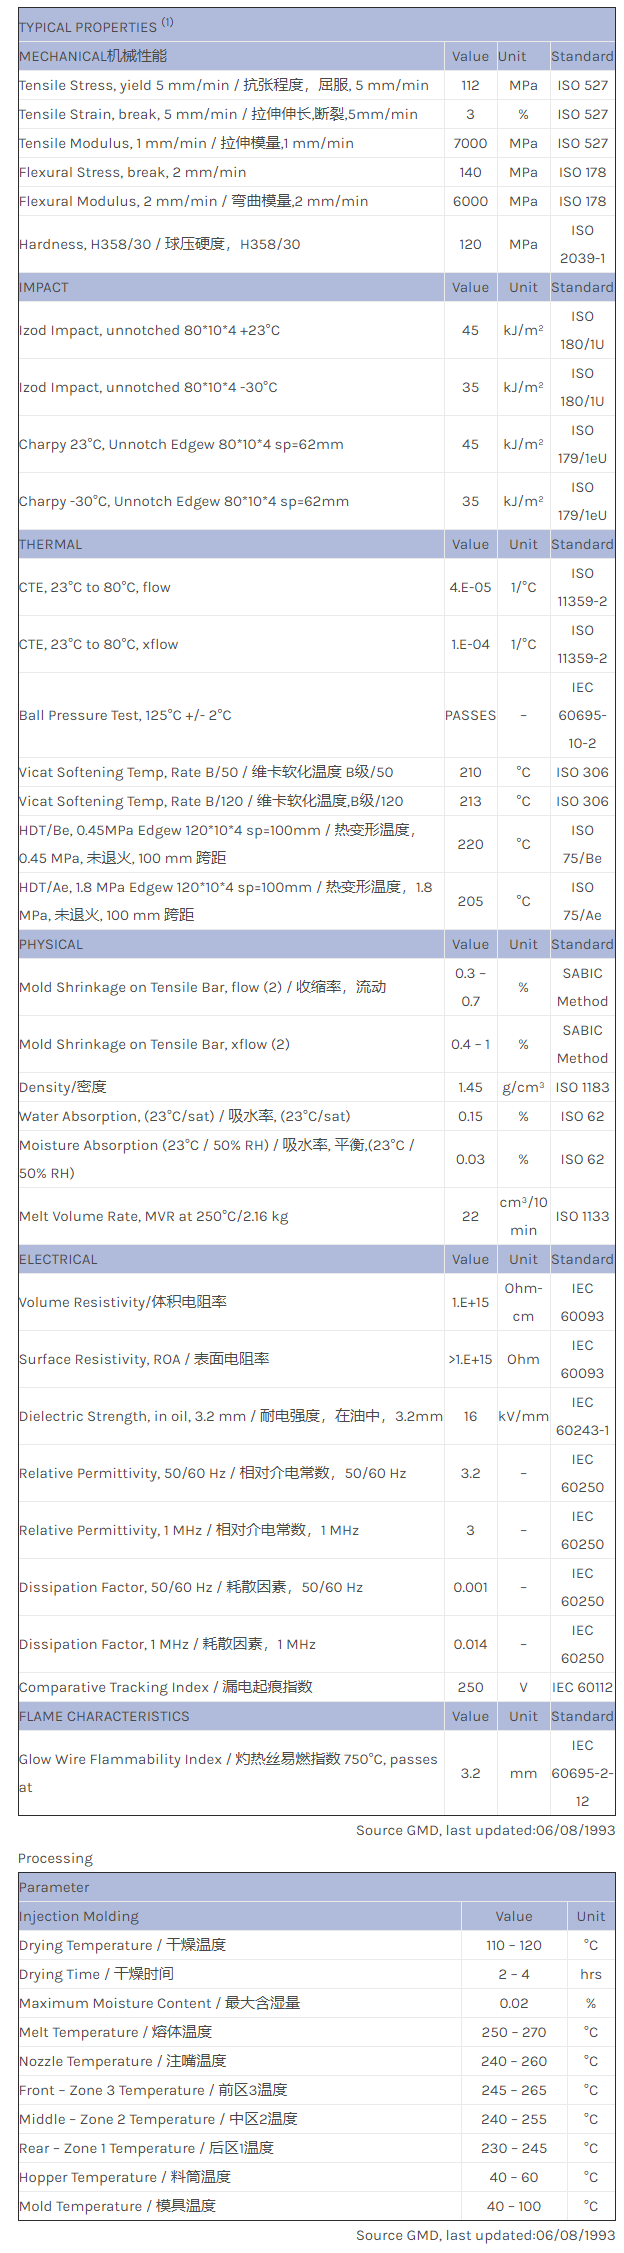The width and height of the screenshot is (624, 2253).
Task: Click the Comparative Tracking Index row
Action: click(166, 1687)
